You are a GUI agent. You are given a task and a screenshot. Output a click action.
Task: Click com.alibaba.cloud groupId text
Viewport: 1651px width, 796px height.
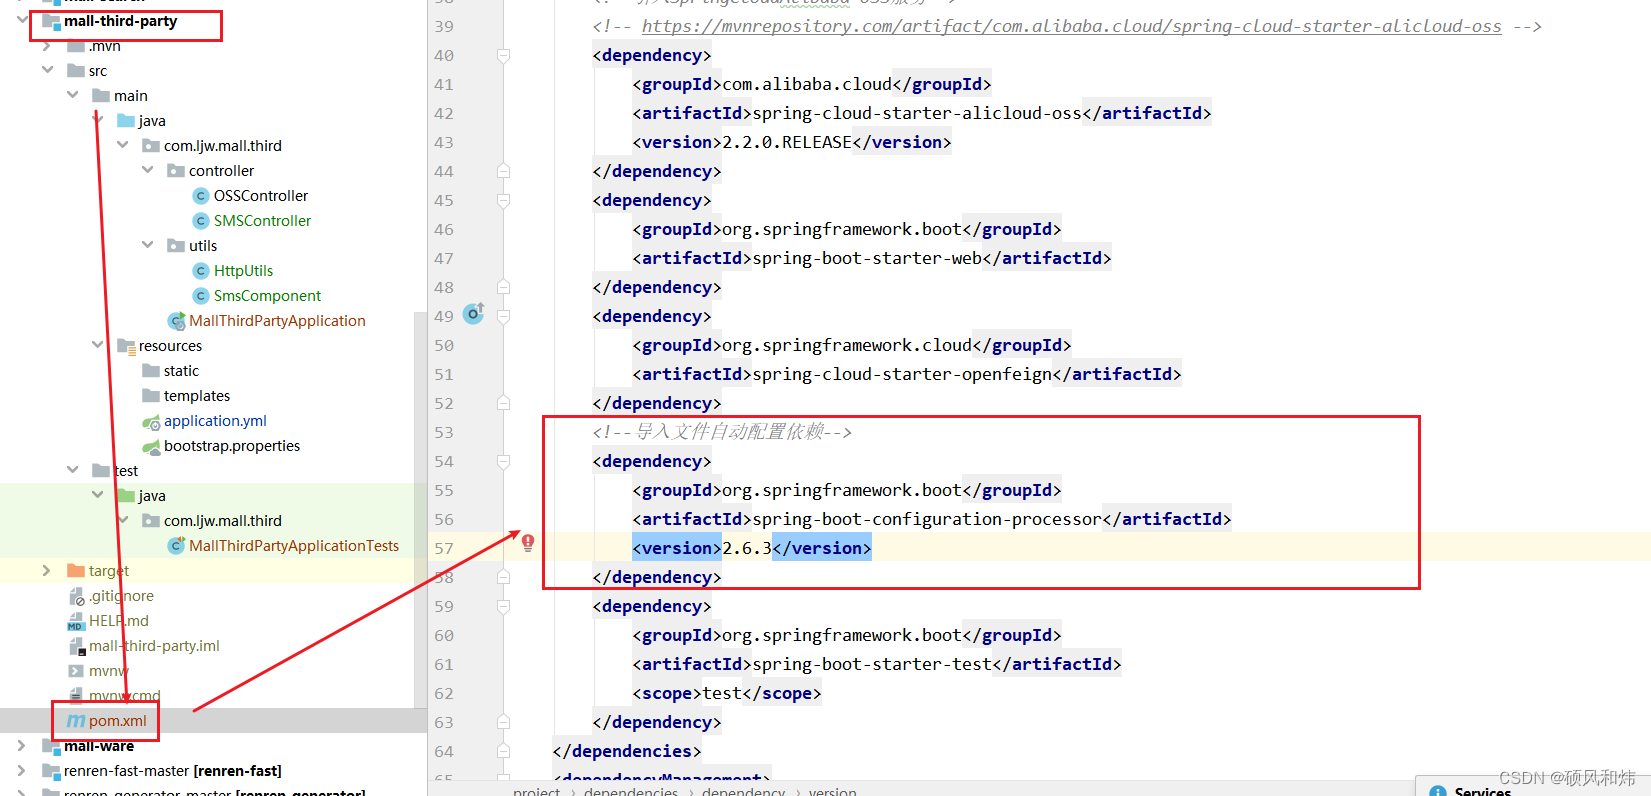(x=807, y=84)
